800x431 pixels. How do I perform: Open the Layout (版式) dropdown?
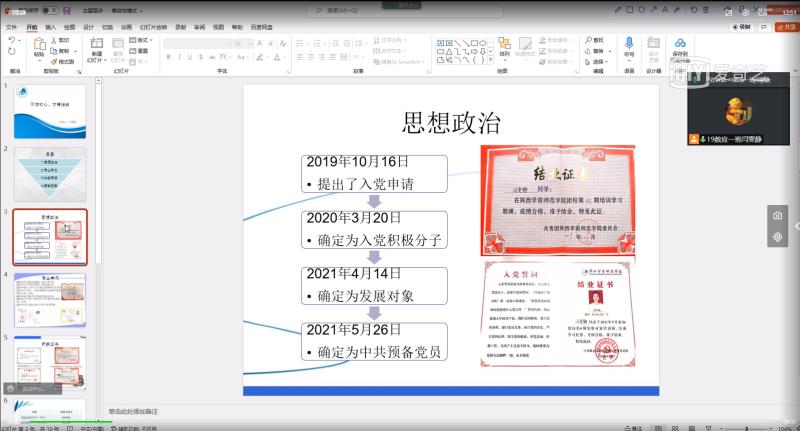141,40
